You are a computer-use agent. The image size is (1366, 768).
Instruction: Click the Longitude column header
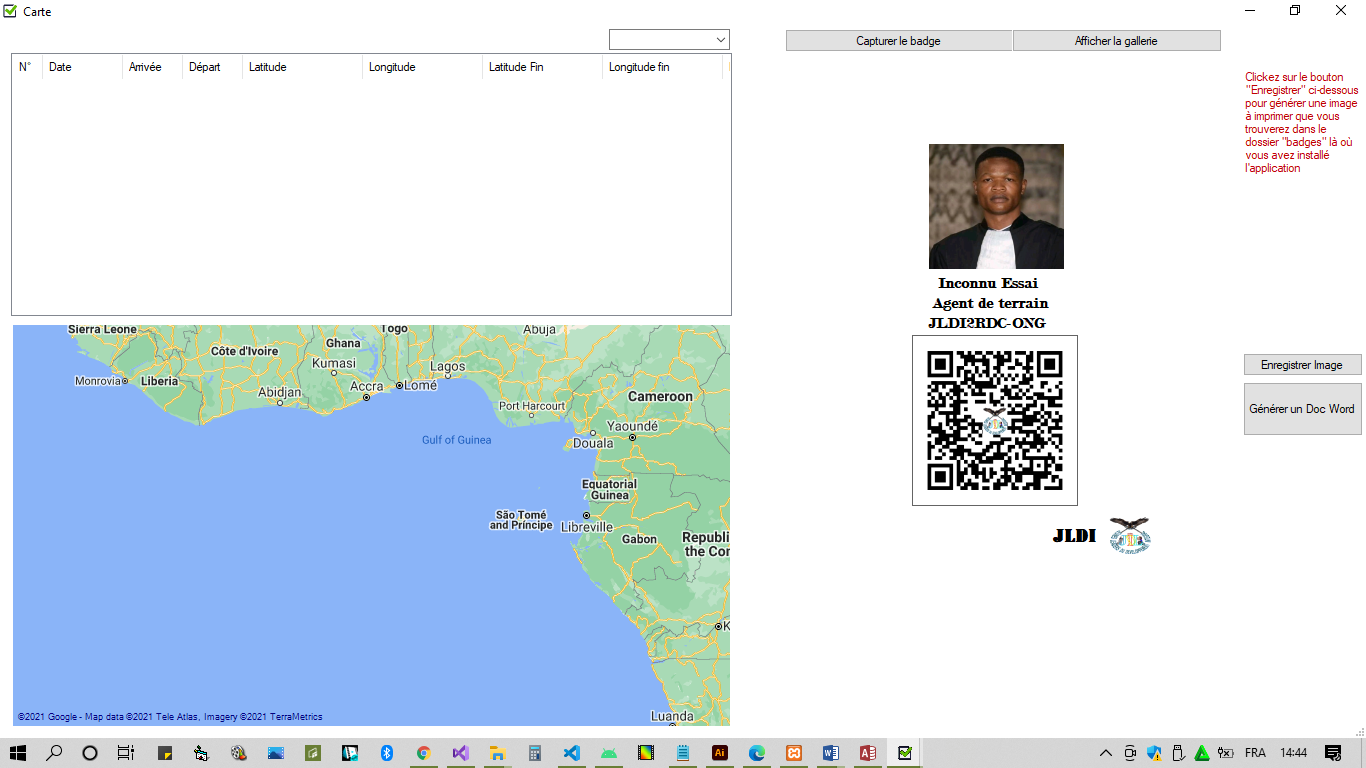(422, 67)
